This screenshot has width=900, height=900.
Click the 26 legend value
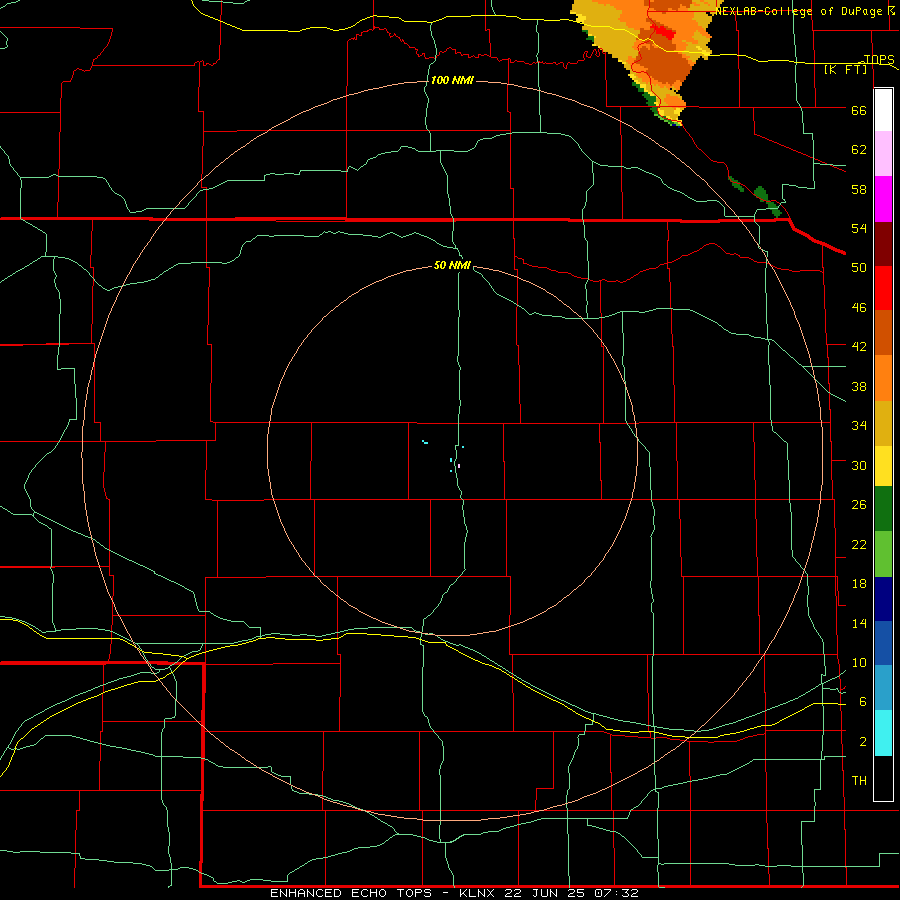click(x=859, y=505)
